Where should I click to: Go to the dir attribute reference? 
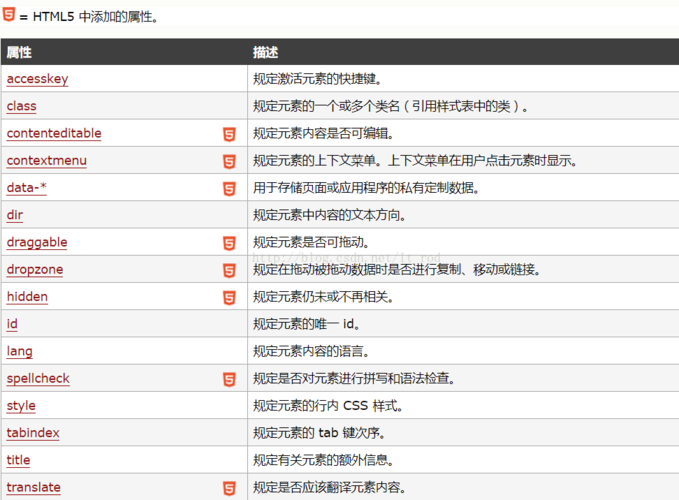pyautogui.click(x=14, y=215)
